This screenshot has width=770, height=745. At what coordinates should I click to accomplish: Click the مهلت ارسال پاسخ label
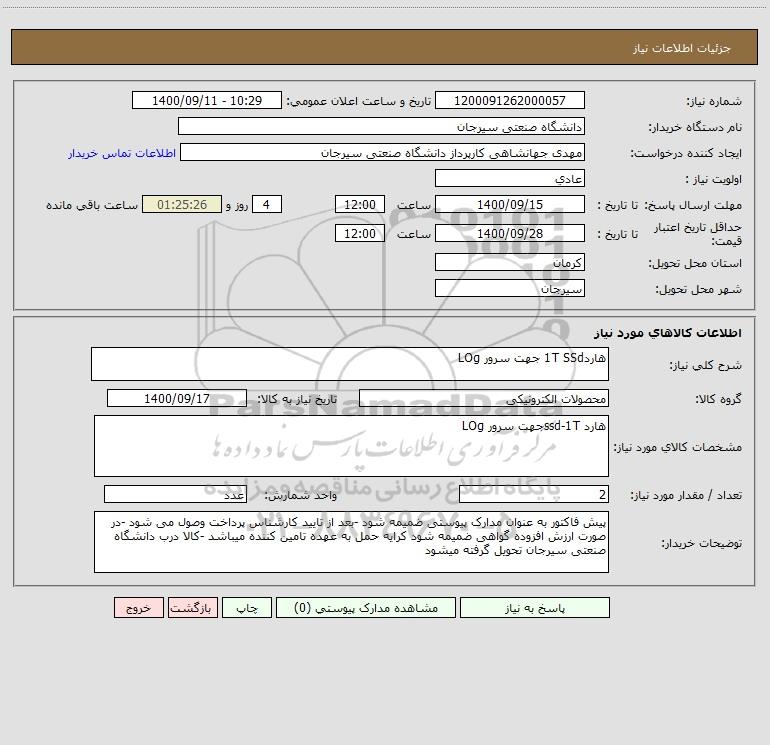pos(693,205)
